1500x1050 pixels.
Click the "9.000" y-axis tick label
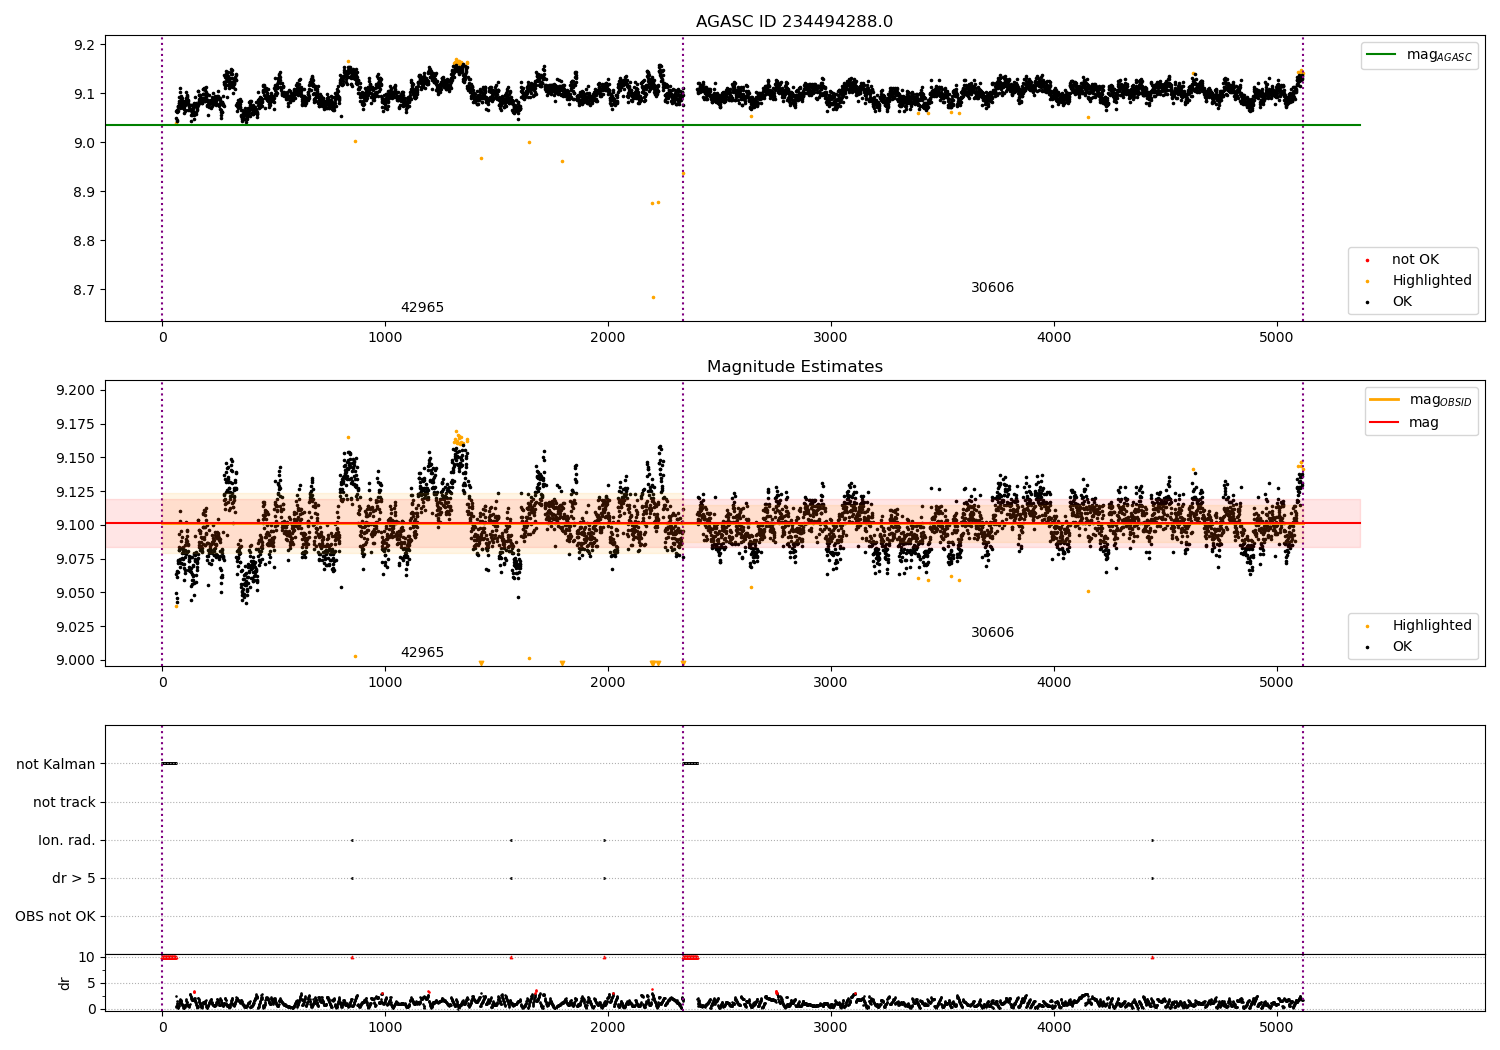pos(77,660)
